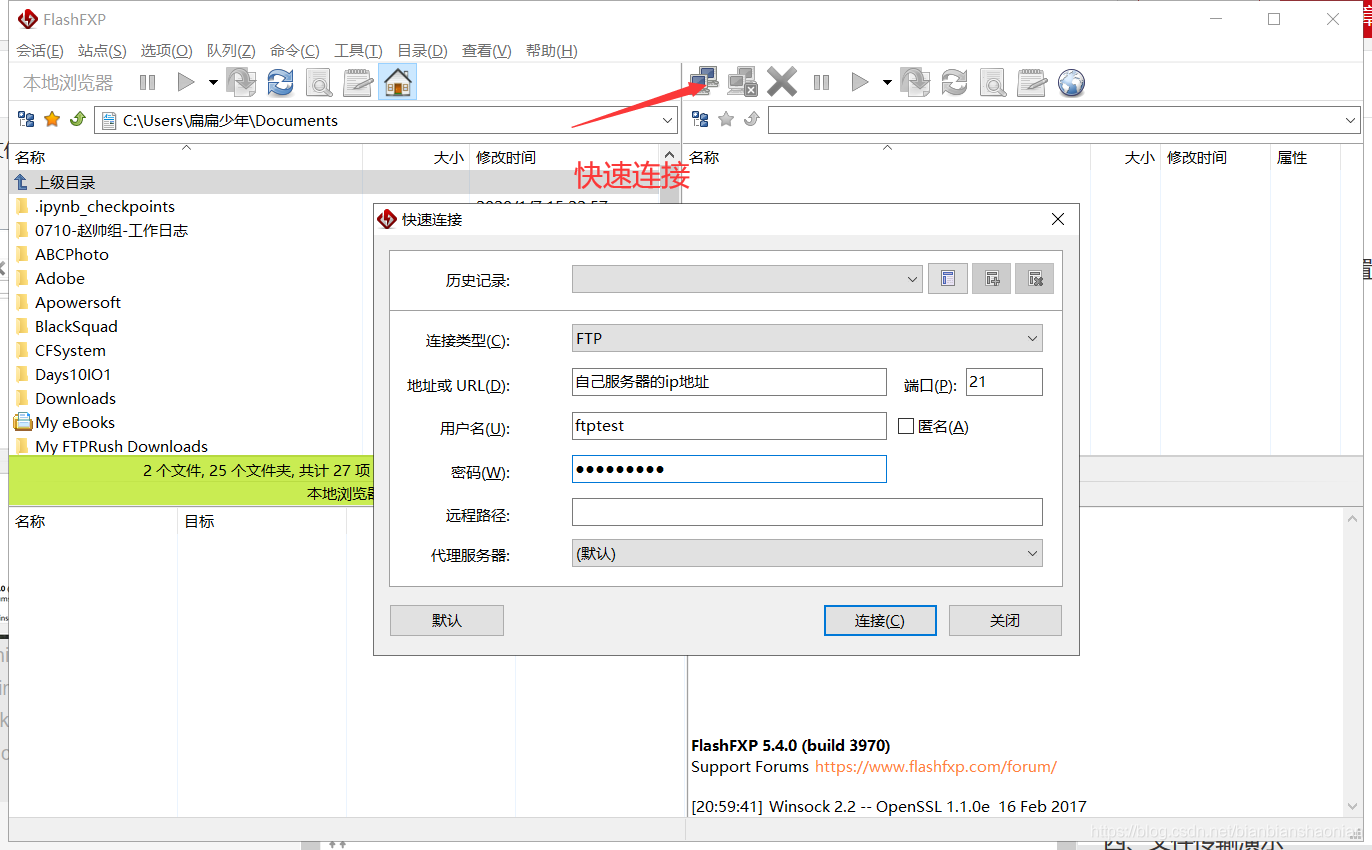Open the 选项(O) menu
Image resolution: width=1372 pixels, height=850 pixels.
point(166,51)
